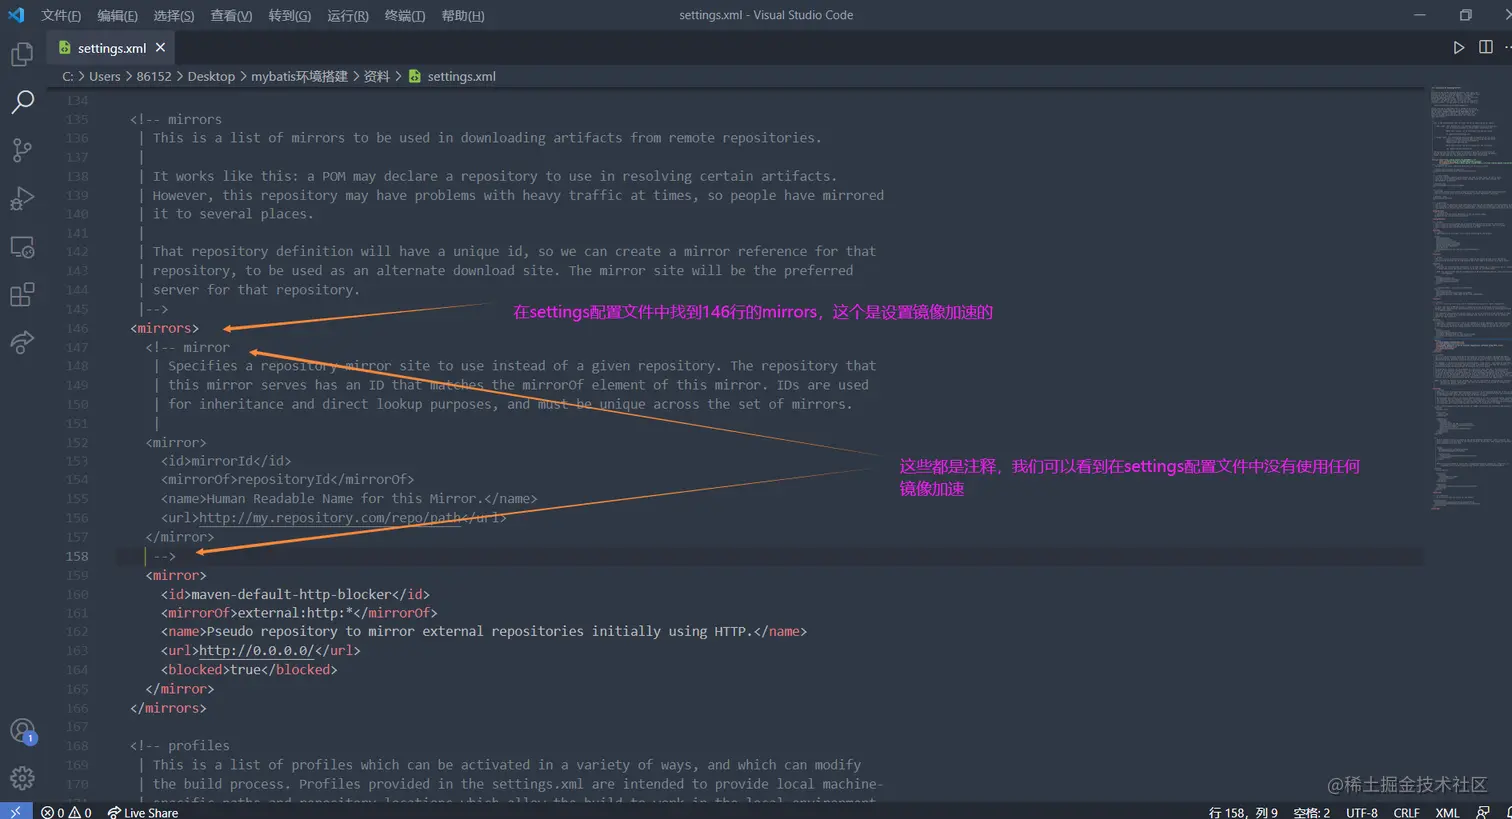Open the Extensions view
Image resolution: width=1512 pixels, height=819 pixels.
coord(22,294)
